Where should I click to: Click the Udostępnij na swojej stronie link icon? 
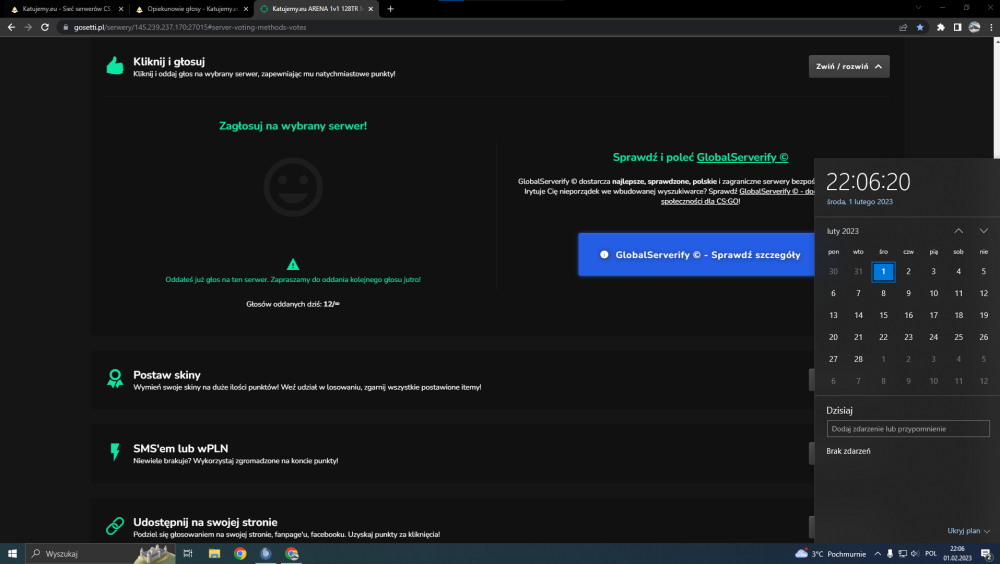coord(115,526)
